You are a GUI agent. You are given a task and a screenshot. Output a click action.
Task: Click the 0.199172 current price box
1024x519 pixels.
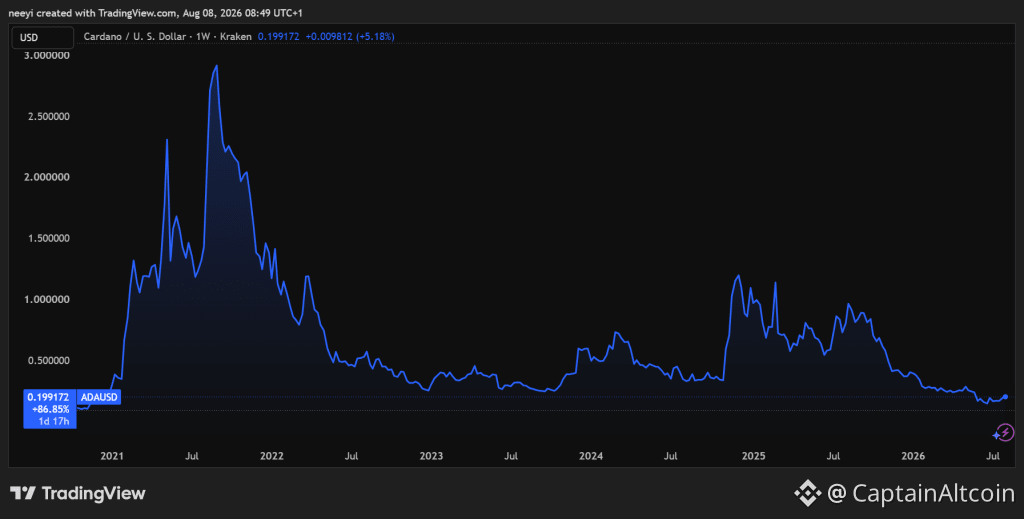click(50, 409)
